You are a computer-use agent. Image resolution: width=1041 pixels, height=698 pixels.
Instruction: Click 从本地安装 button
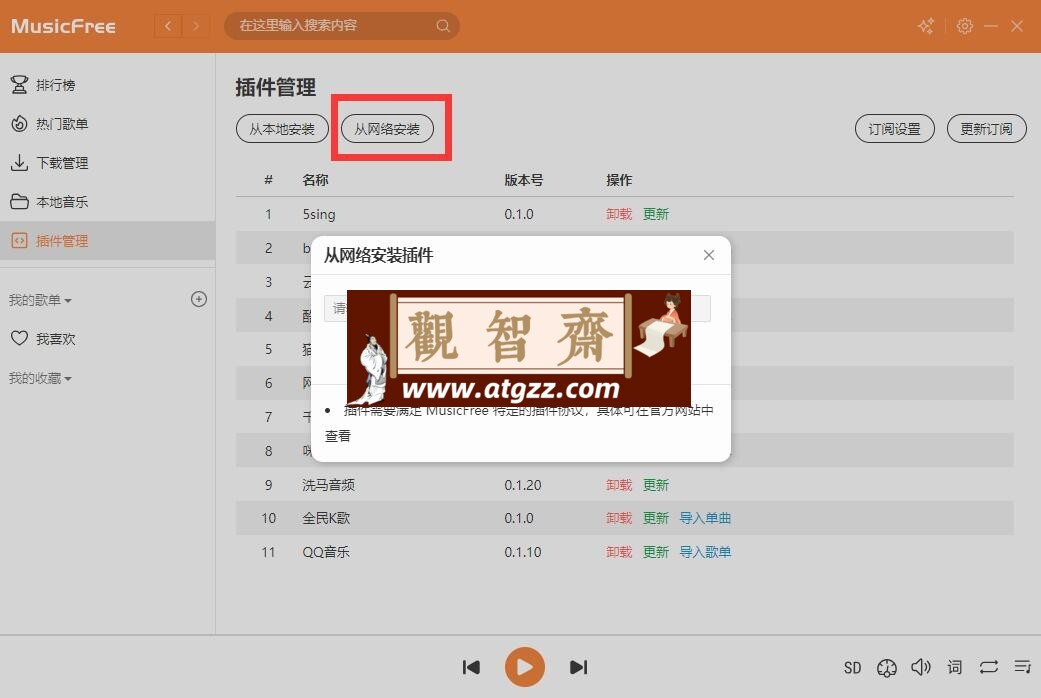282,129
